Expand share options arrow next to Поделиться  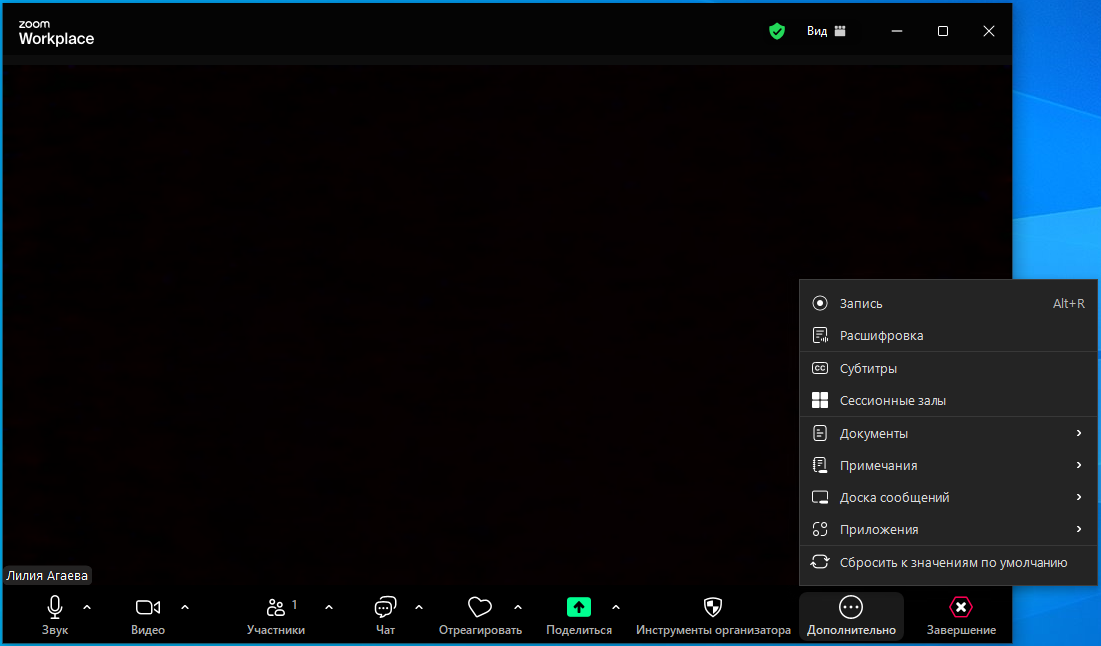tap(616, 607)
